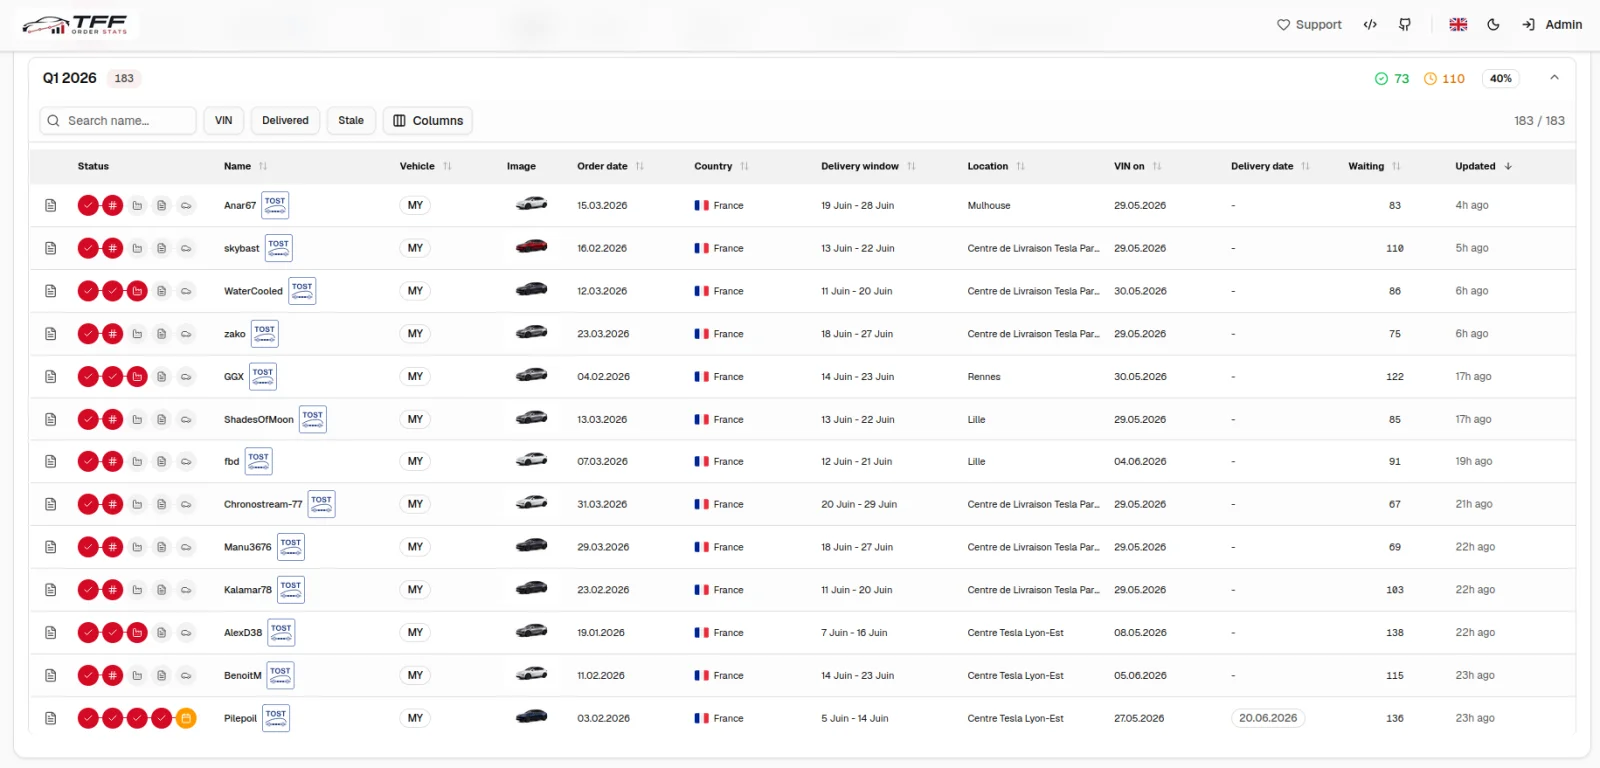Sort by Location column header

[996, 166]
